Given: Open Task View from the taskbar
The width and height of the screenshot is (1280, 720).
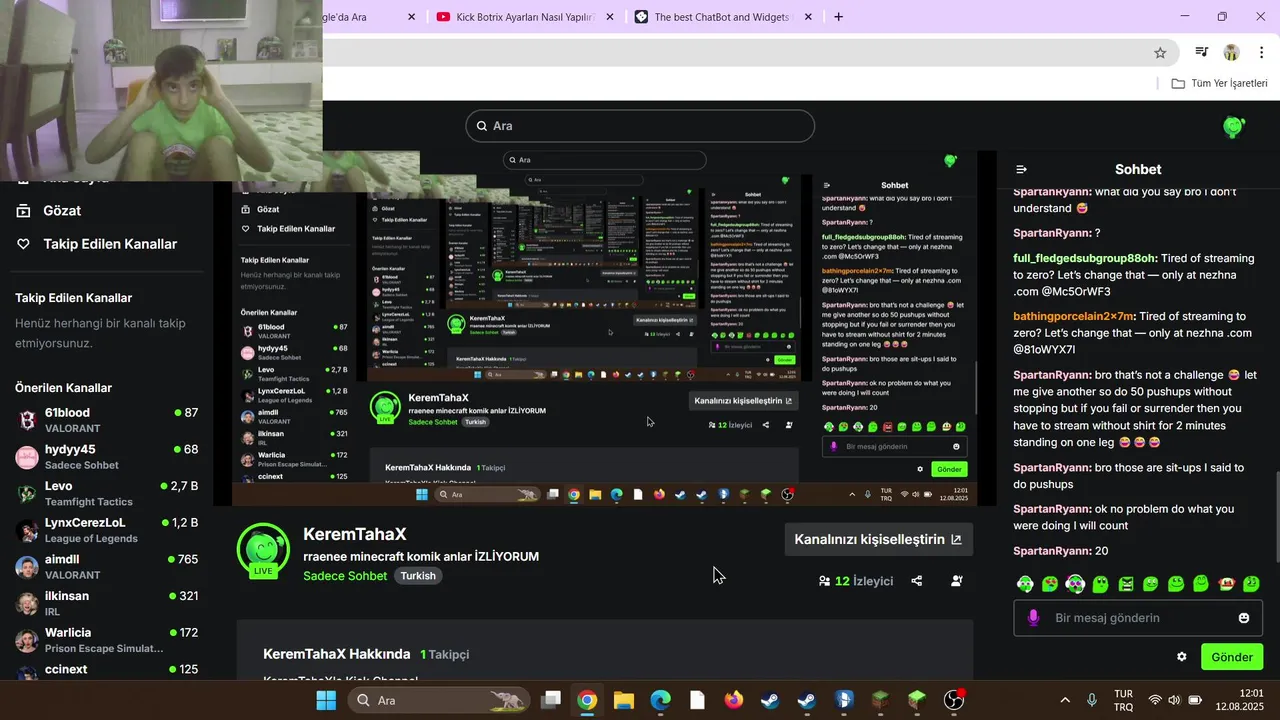Looking at the screenshot, I should coord(551,700).
